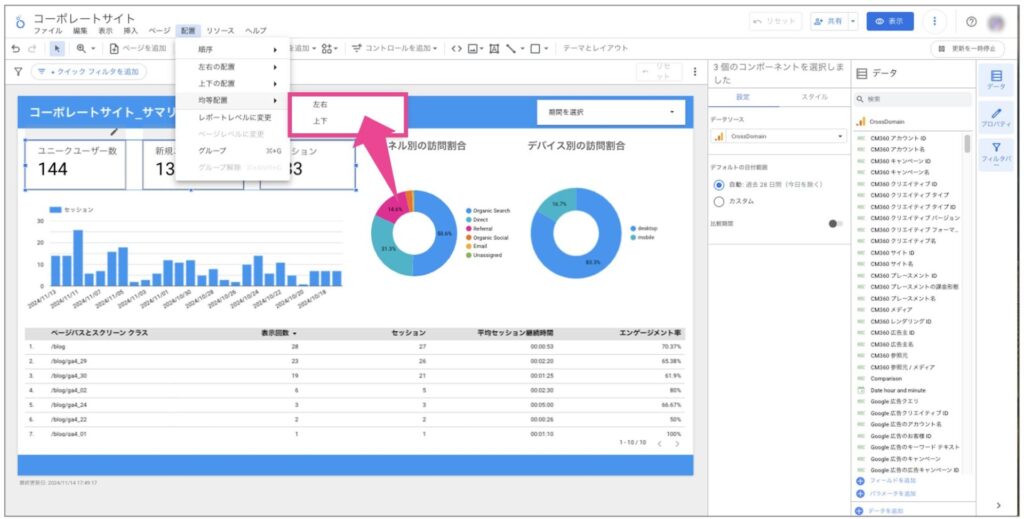The width and height of the screenshot is (1024, 519).
Task: Open the ヘルプ menu
Action: click(x=255, y=31)
